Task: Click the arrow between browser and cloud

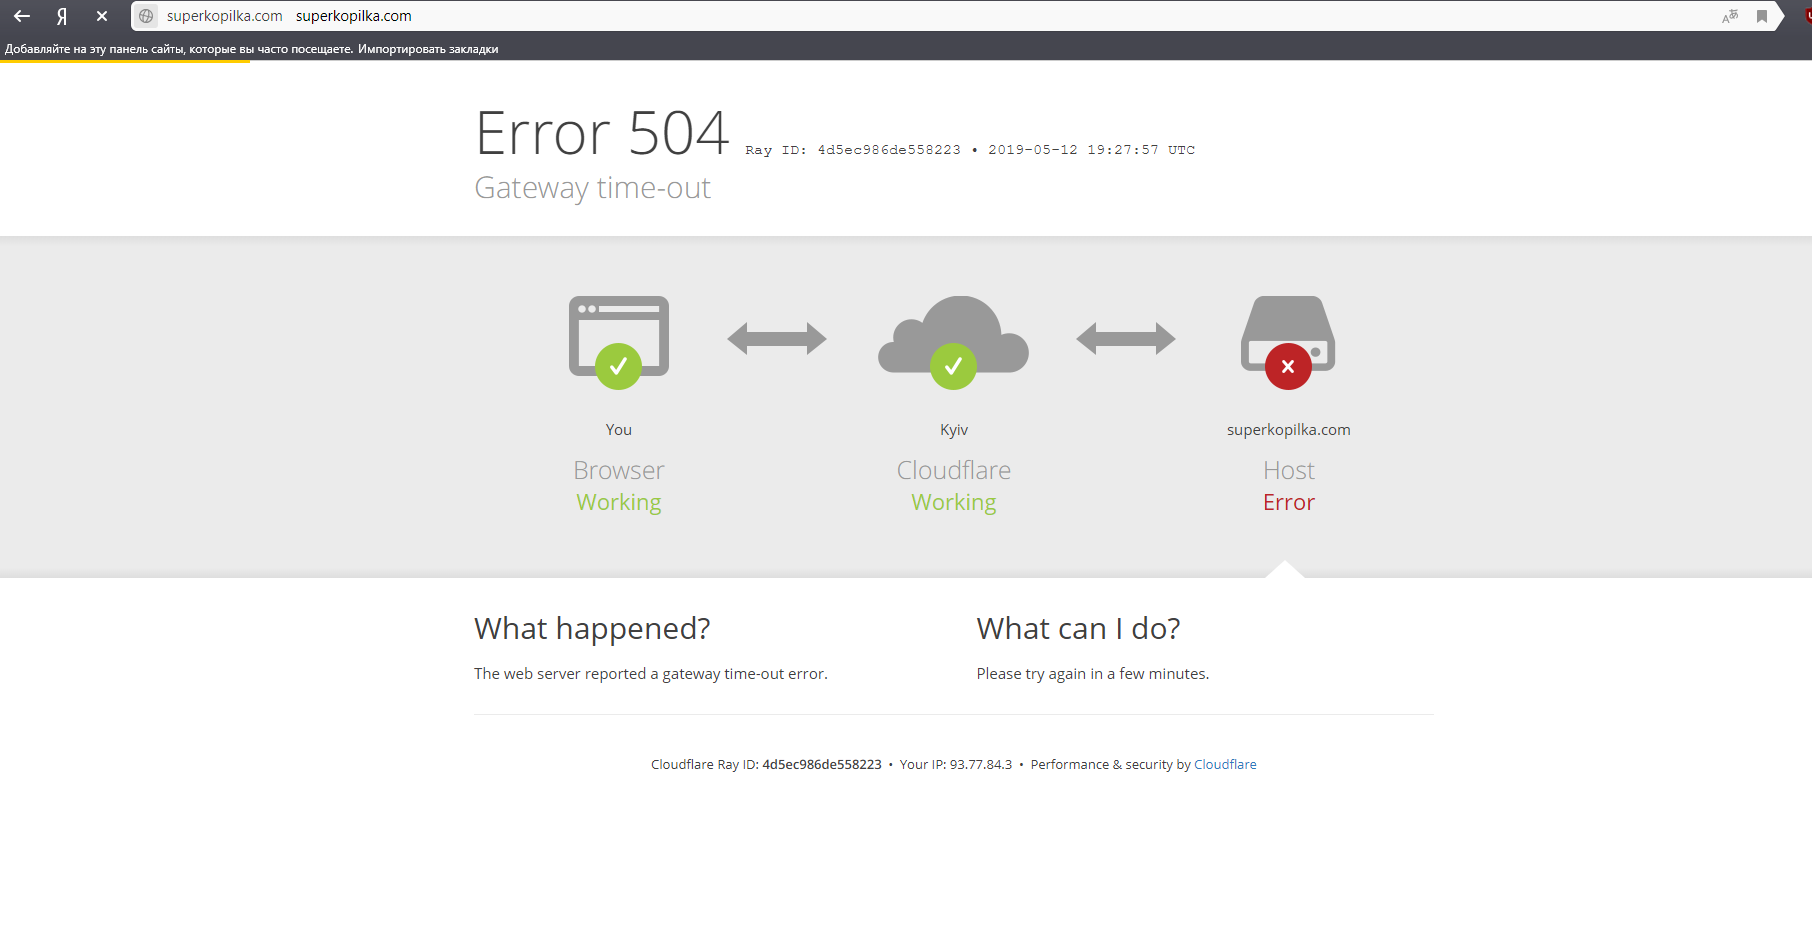Action: pyautogui.click(x=777, y=339)
